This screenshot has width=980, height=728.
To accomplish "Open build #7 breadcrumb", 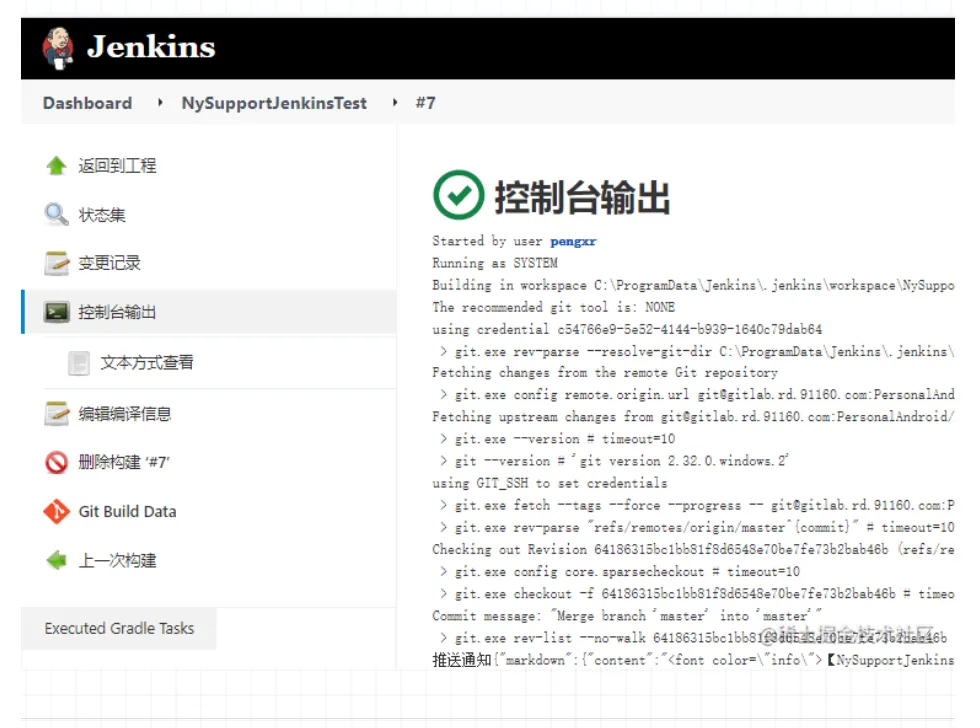I will pos(426,103).
